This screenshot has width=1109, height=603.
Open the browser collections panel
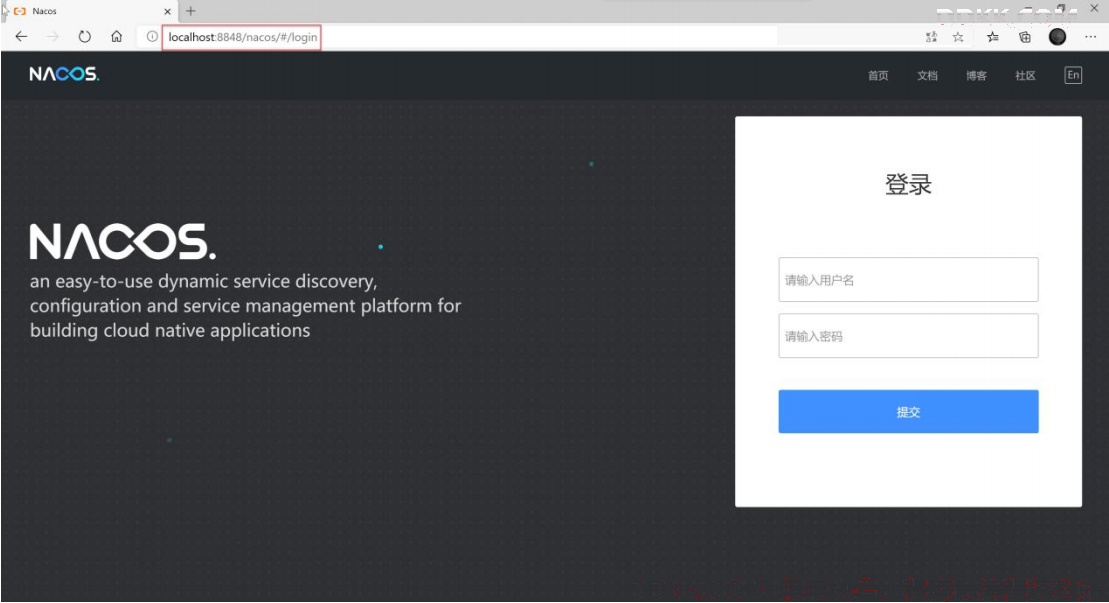(x=1025, y=37)
